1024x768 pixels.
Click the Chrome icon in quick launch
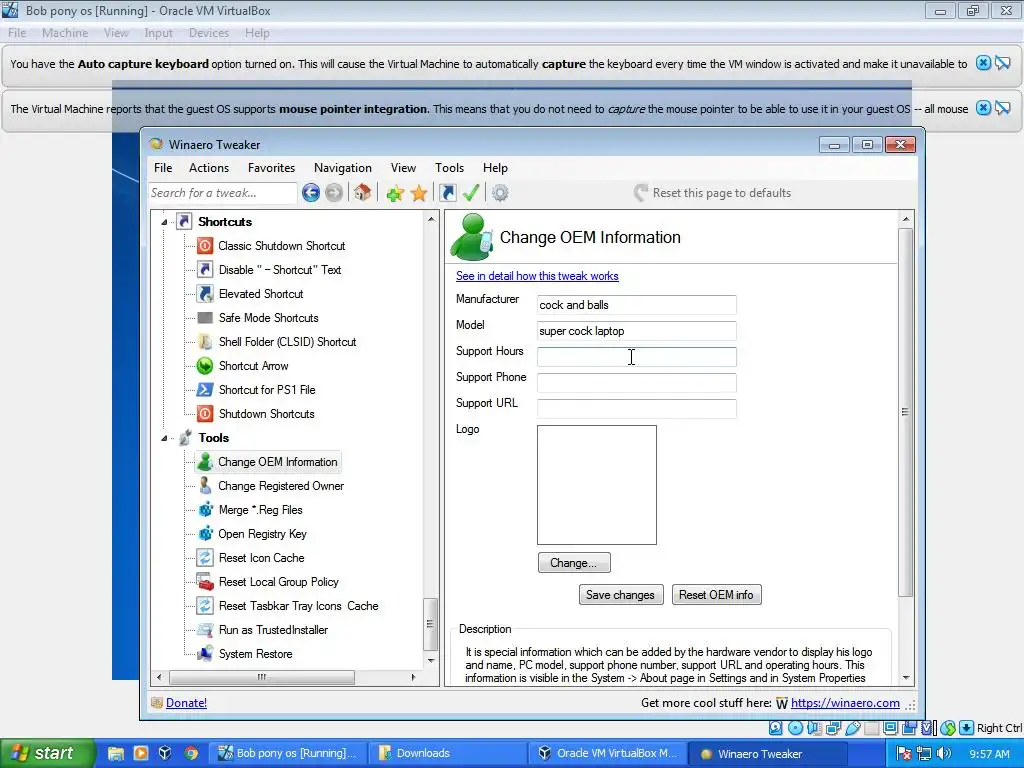coord(191,753)
